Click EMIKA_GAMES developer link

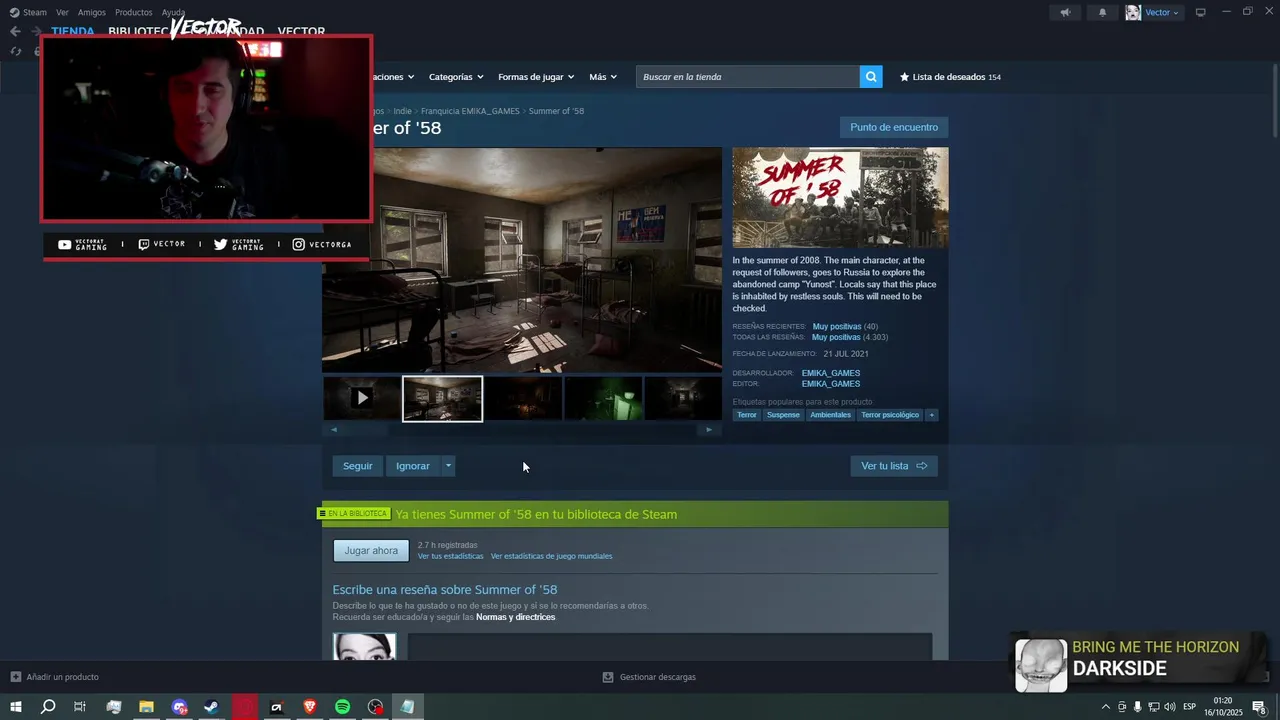pos(831,373)
